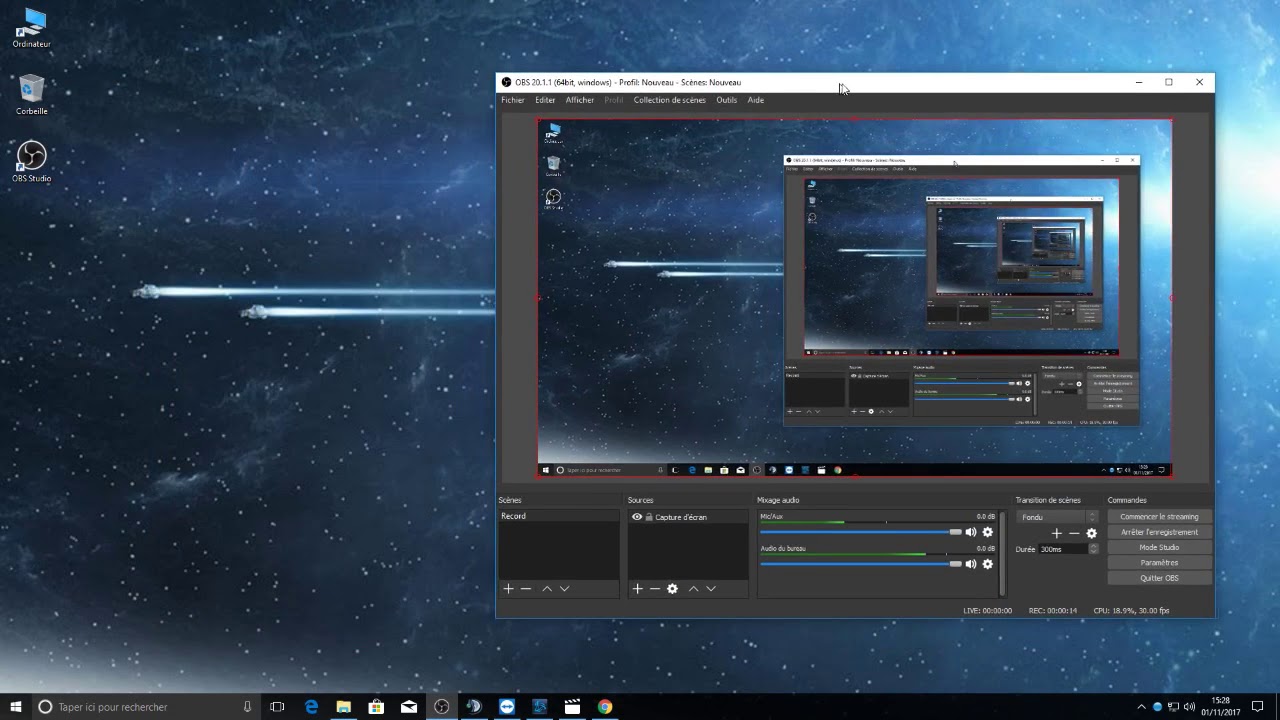Screen dimensions: 1280x720
Task: Click the OBS Studio taskbar icon
Action: pos(441,706)
